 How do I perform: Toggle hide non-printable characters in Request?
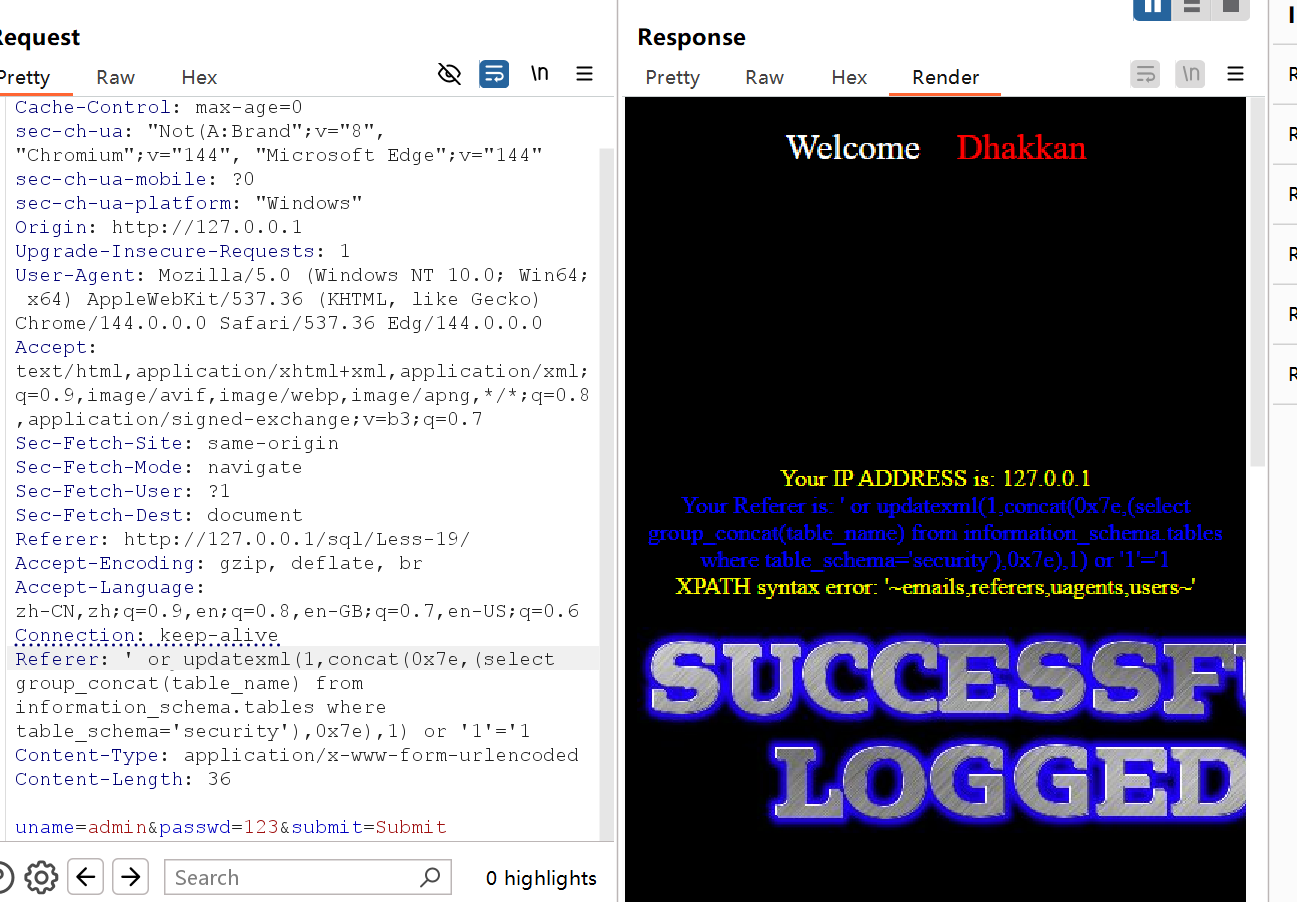point(450,74)
